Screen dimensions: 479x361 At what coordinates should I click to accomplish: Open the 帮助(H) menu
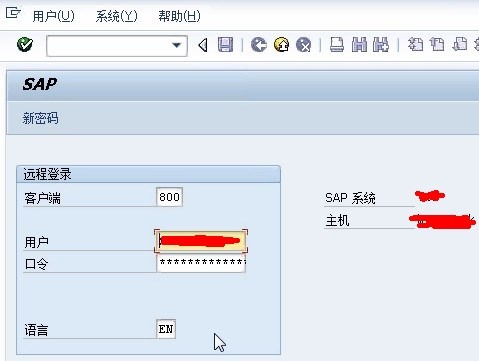click(x=179, y=16)
